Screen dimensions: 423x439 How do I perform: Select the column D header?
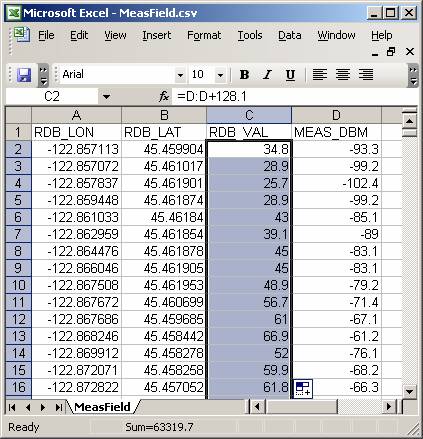[x=336, y=115]
